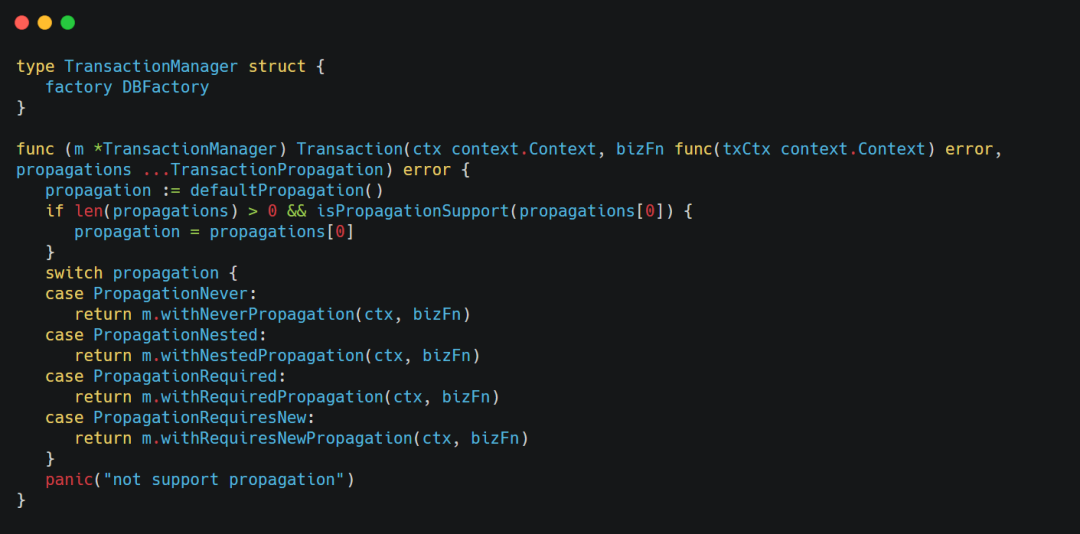Click the "not support propagation" string
Image resolution: width=1080 pixels, height=534 pixels.
[x=223, y=480]
